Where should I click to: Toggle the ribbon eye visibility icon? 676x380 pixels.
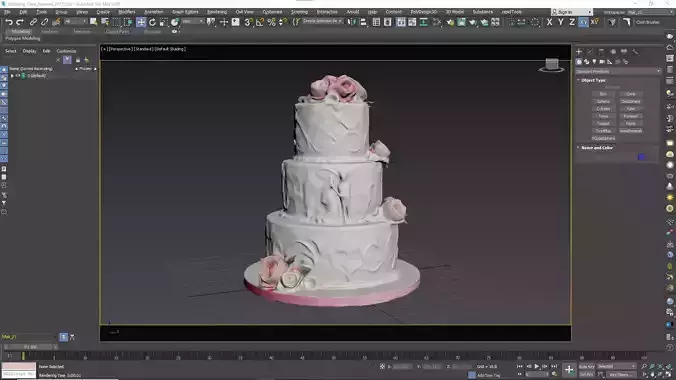174,31
